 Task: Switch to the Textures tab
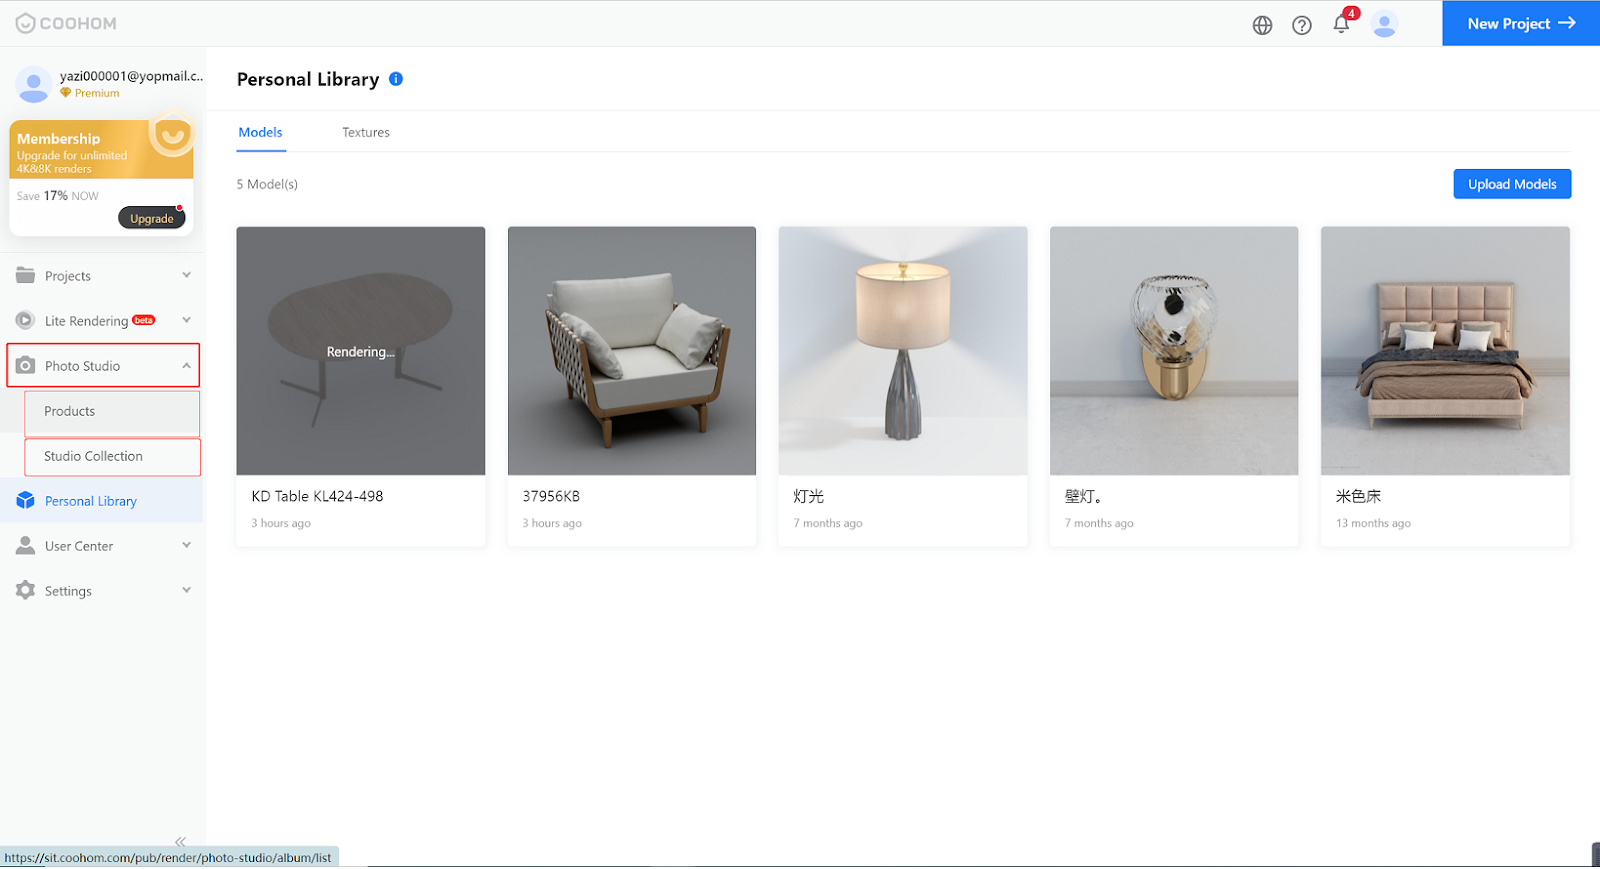click(366, 132)
